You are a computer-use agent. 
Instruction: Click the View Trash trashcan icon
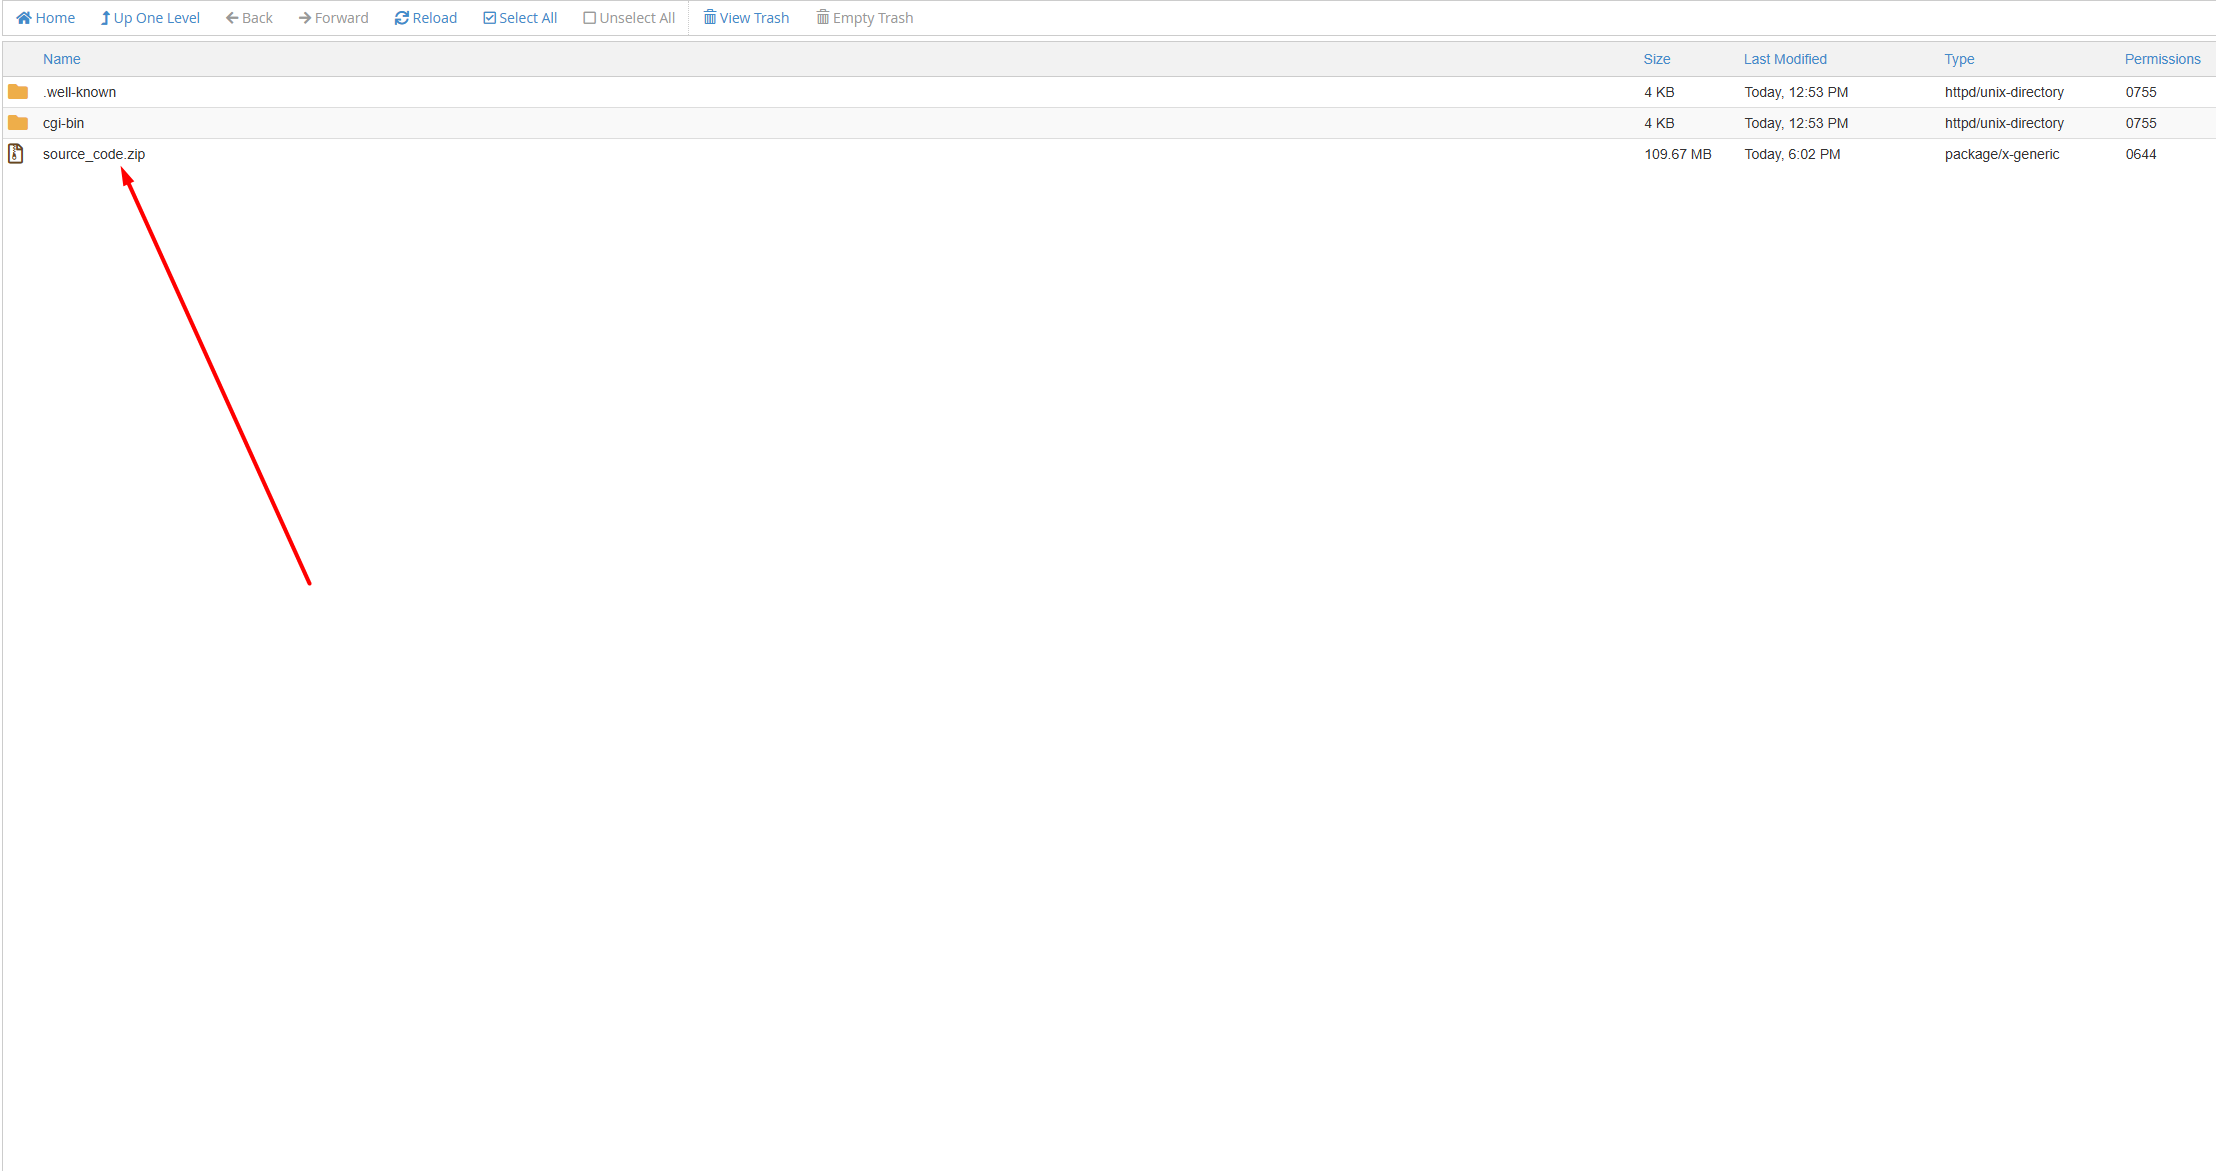click(x=710, y=17)
